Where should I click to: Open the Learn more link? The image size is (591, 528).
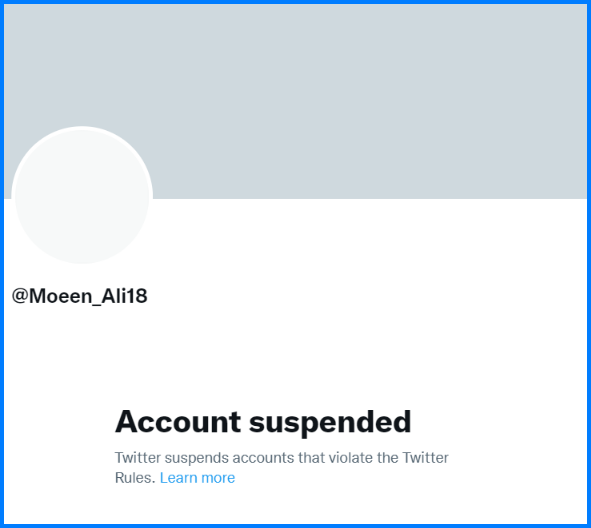tap(197, 478)
